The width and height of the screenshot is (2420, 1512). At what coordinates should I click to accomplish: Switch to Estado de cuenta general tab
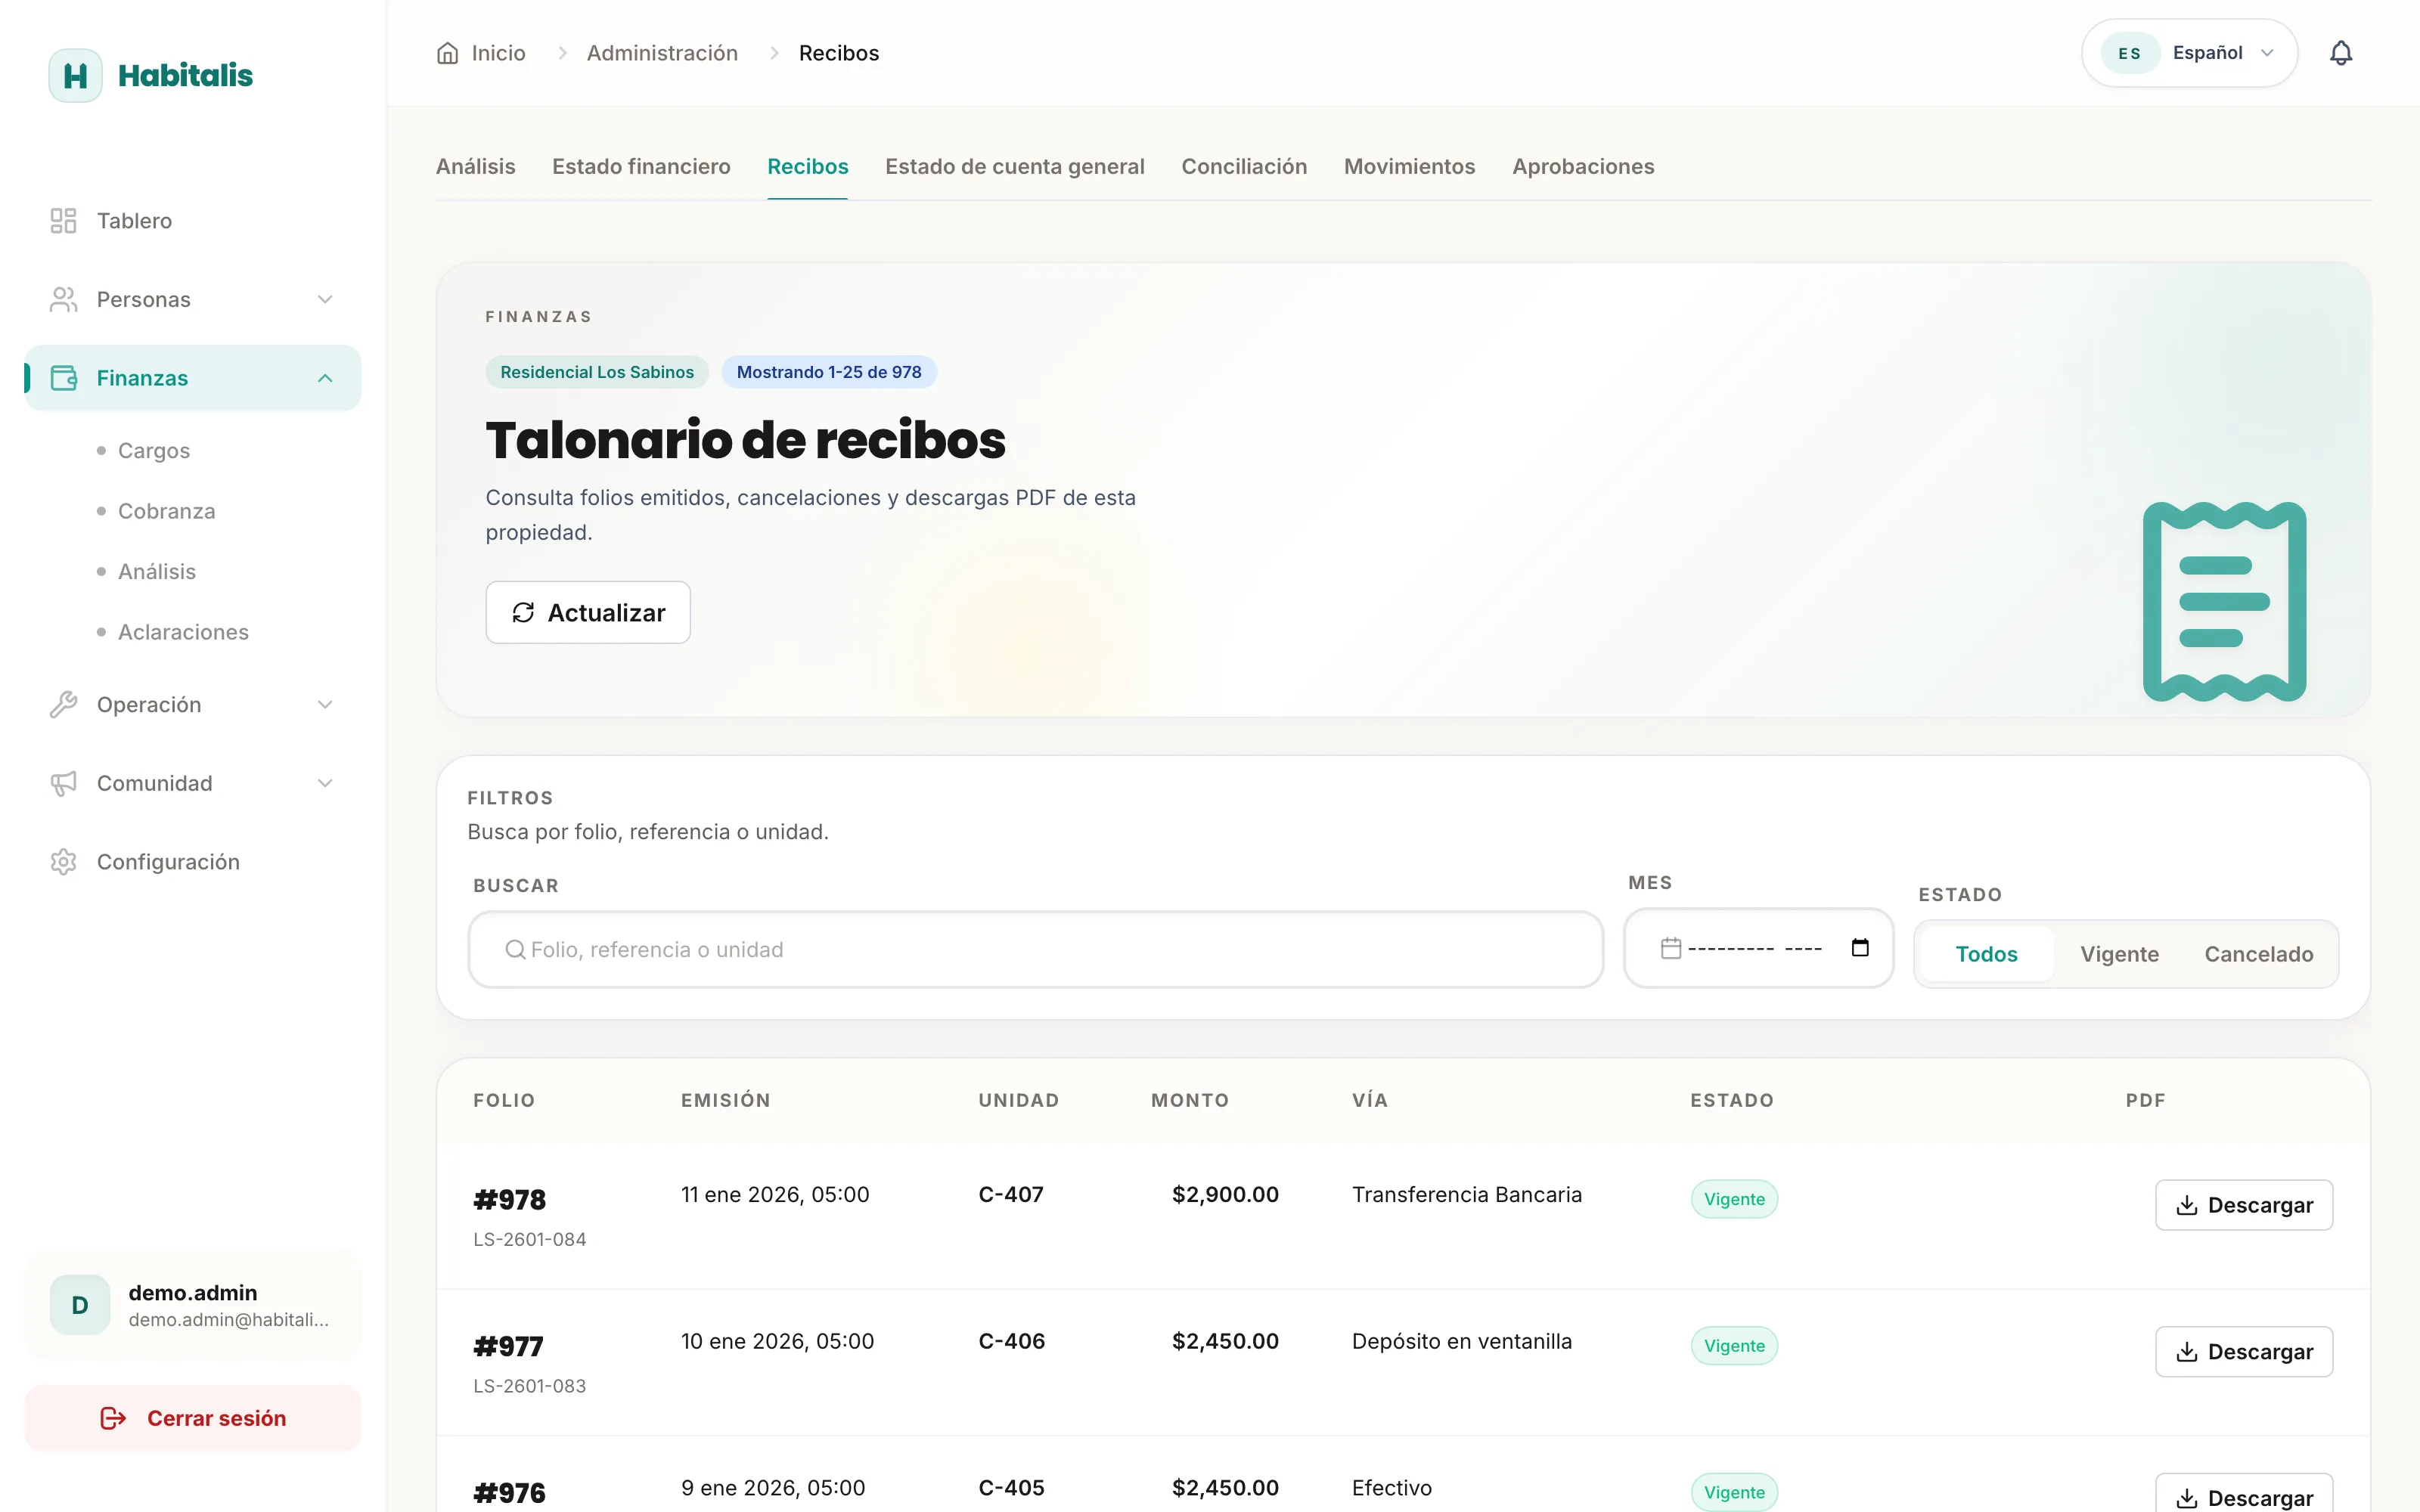click(x=1015, y=167)
